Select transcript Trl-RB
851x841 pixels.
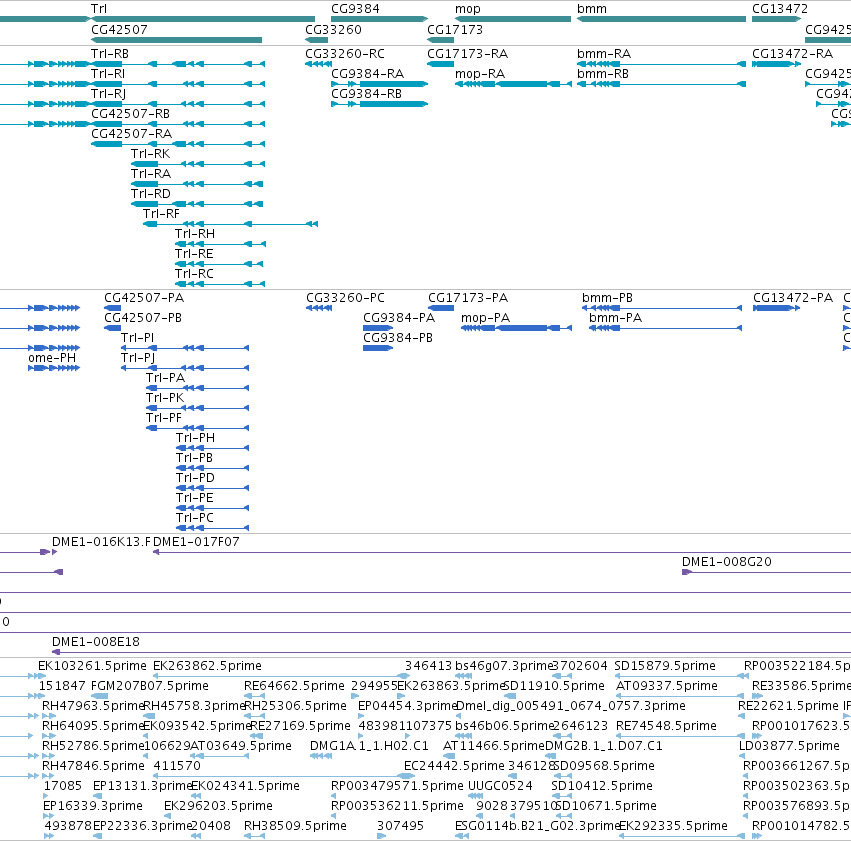pyautogui.click(x=110, y=54)
